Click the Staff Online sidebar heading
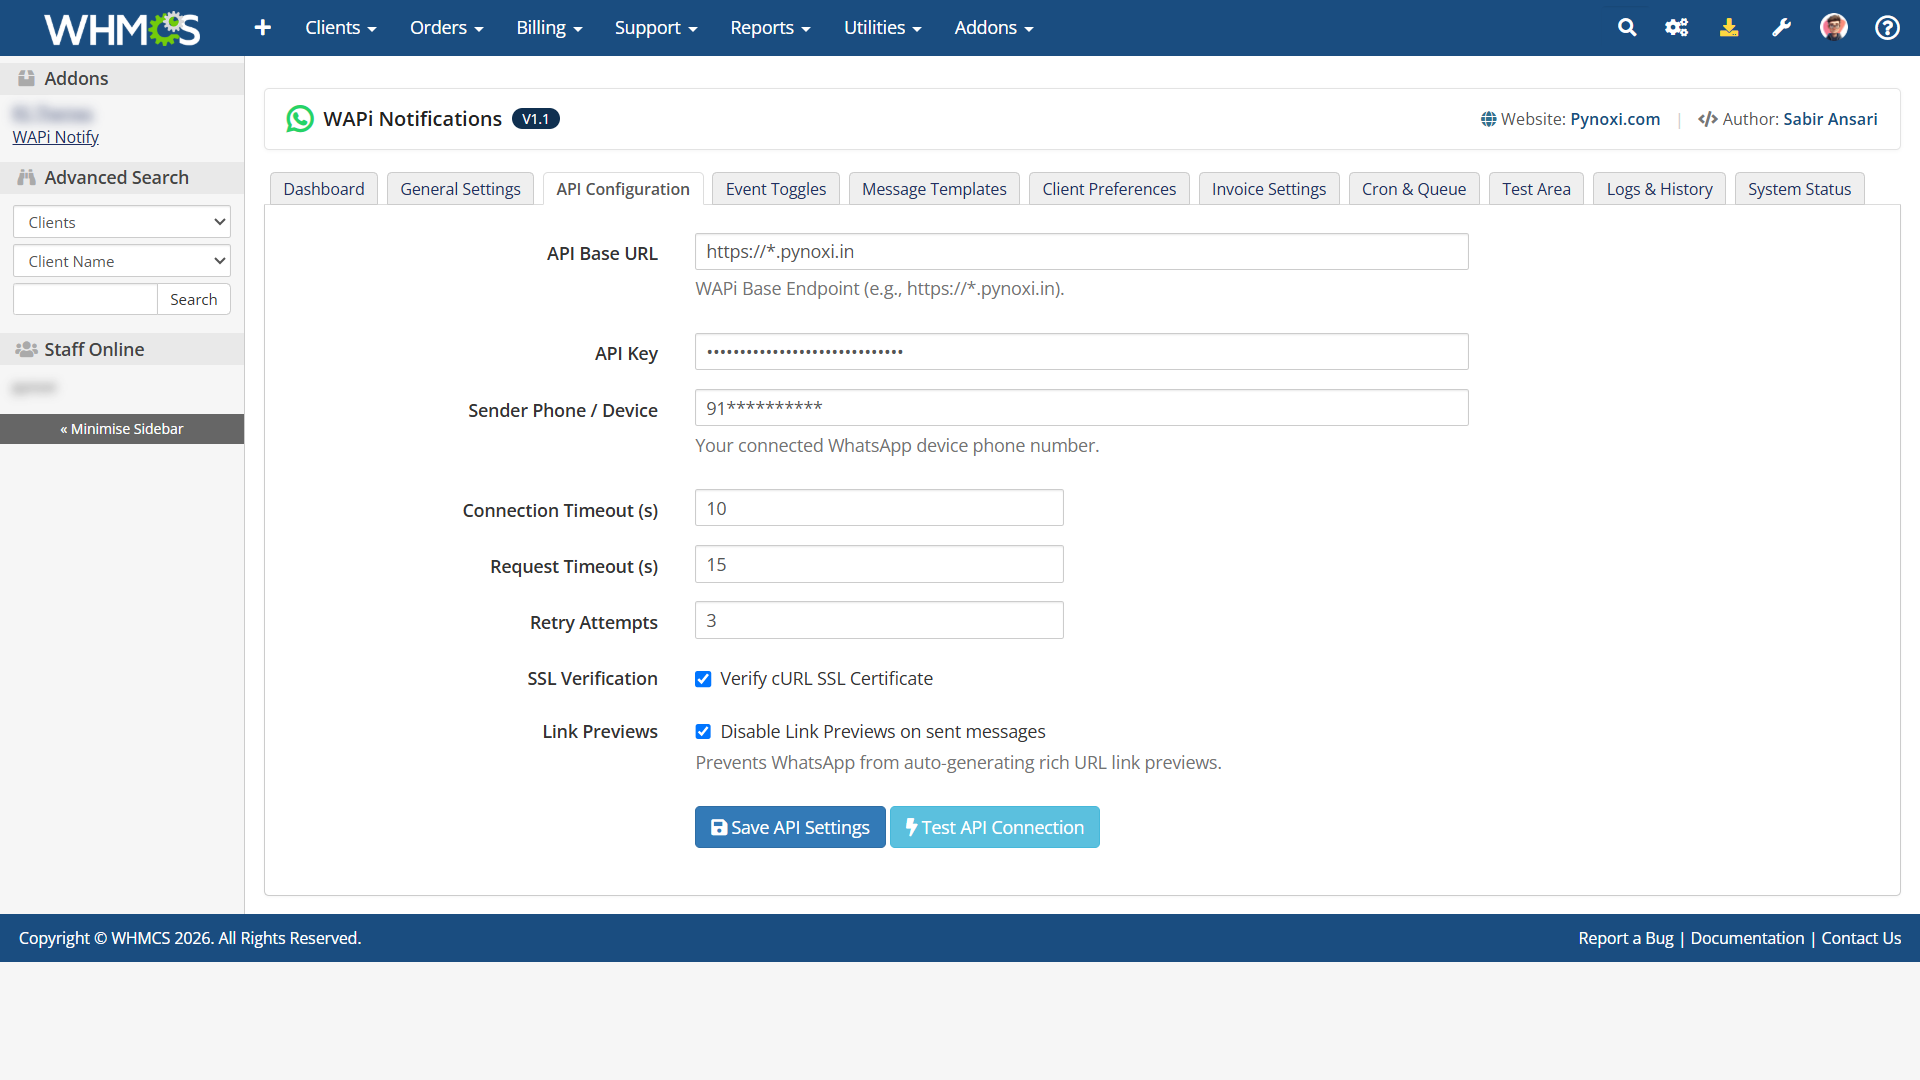 122,349
